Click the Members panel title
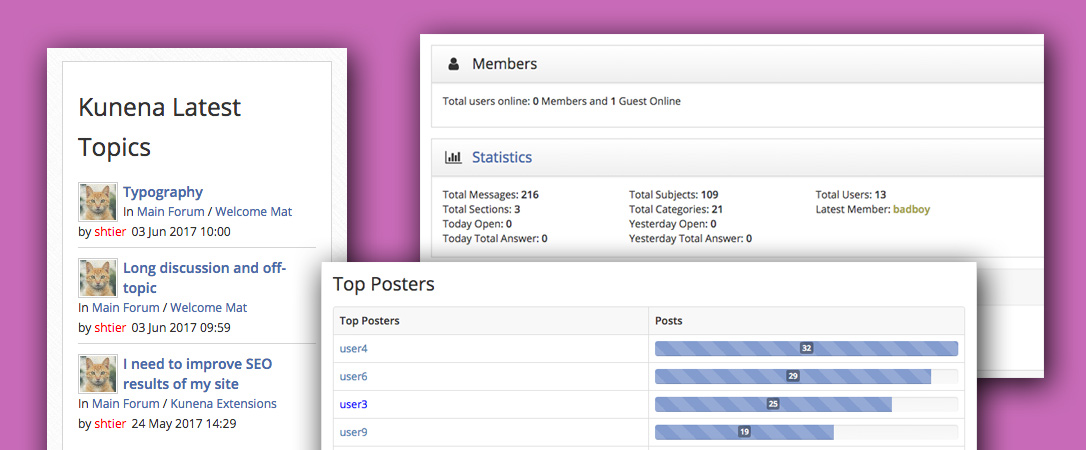The width and height of the screenshot is (1086, 450). [x=504, y=64]
